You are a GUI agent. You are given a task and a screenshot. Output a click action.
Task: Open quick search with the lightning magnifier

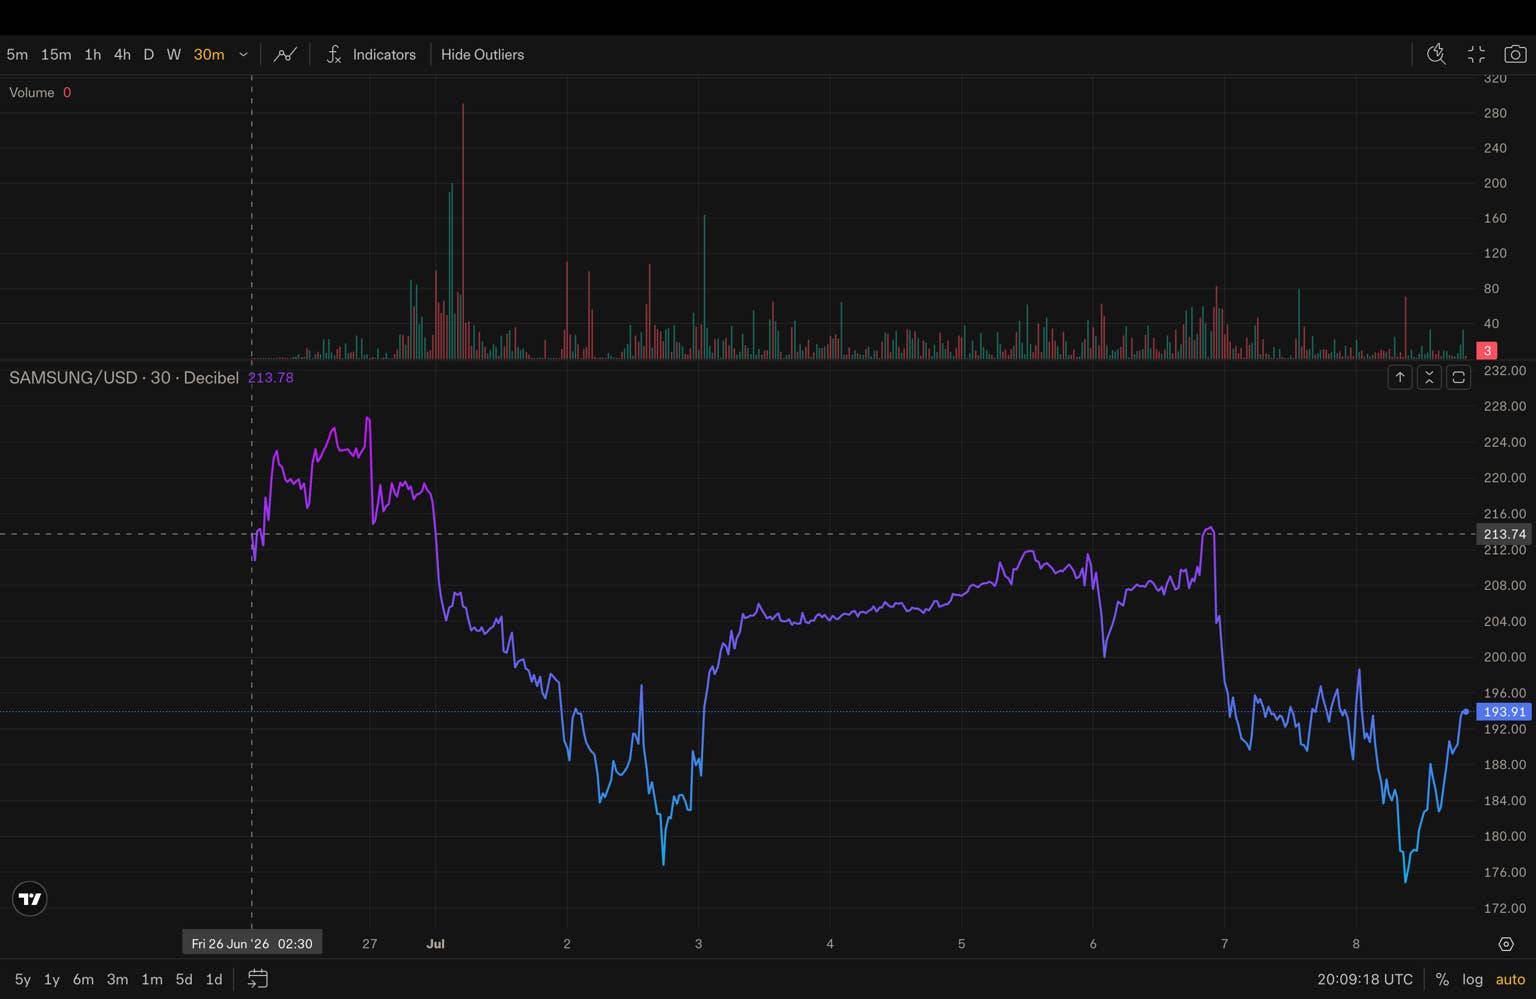tap(1436, 55)
